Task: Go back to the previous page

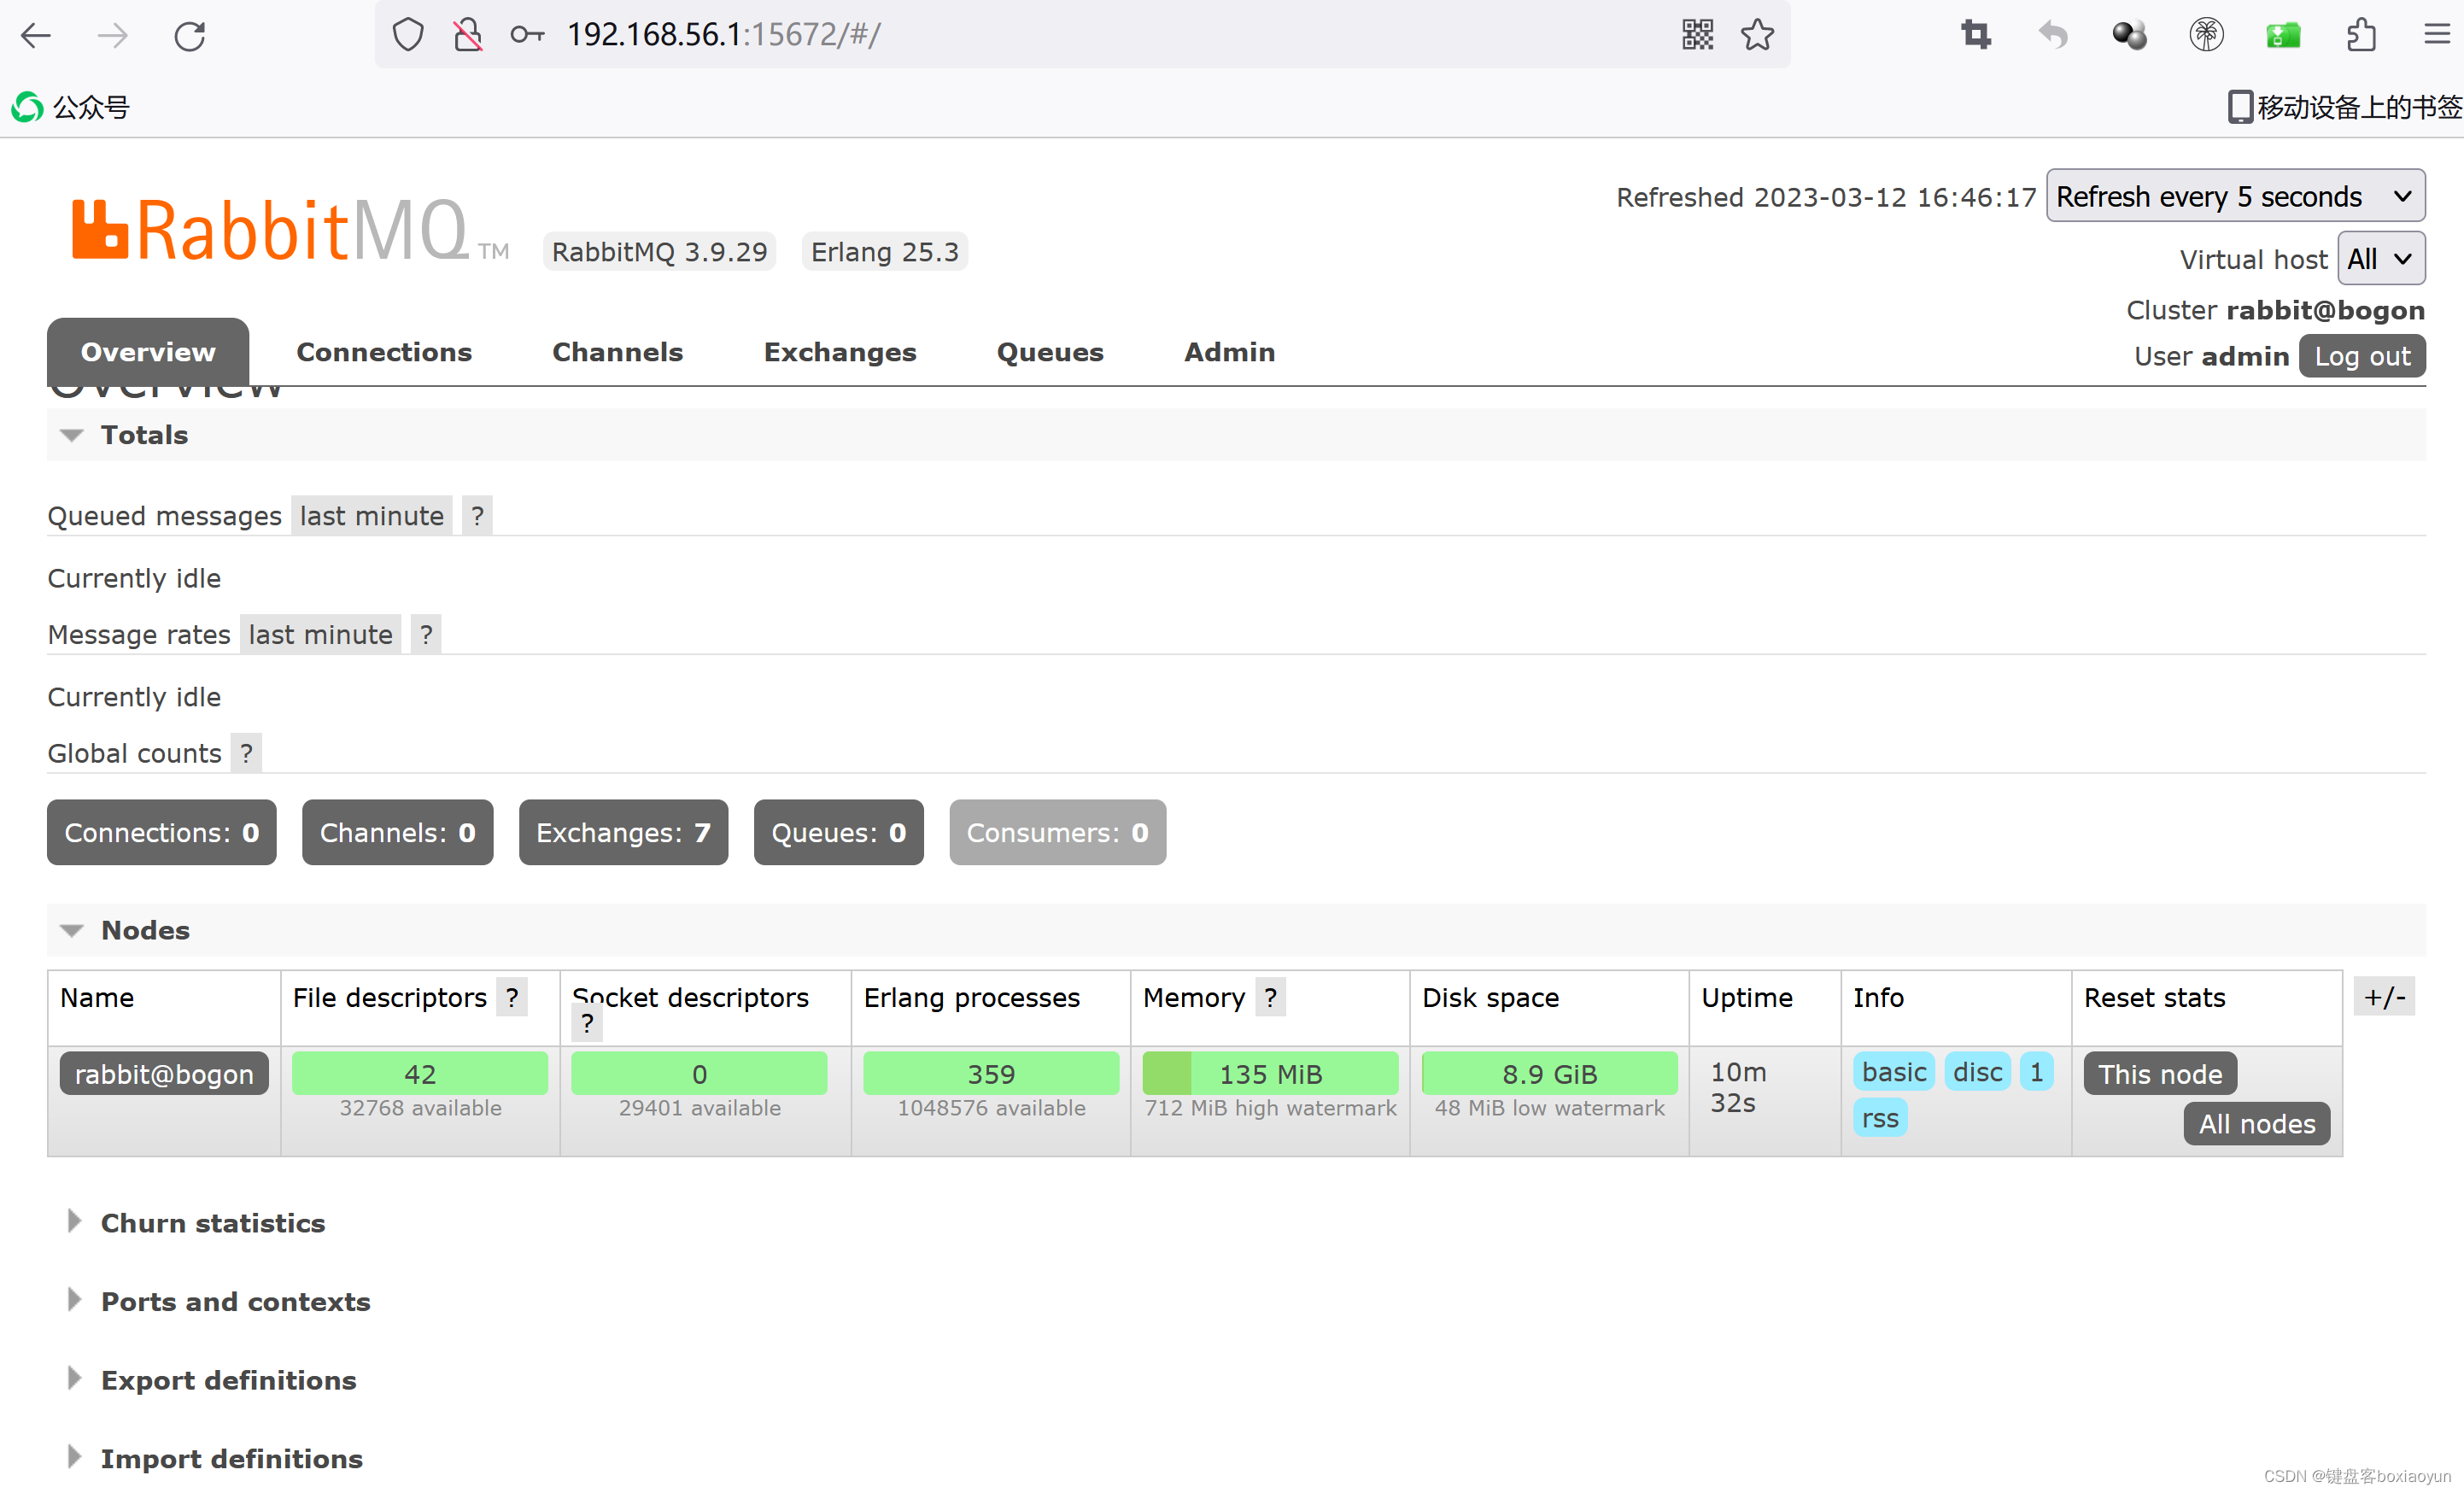Action: pyautogui.click(x=36, y=35)
